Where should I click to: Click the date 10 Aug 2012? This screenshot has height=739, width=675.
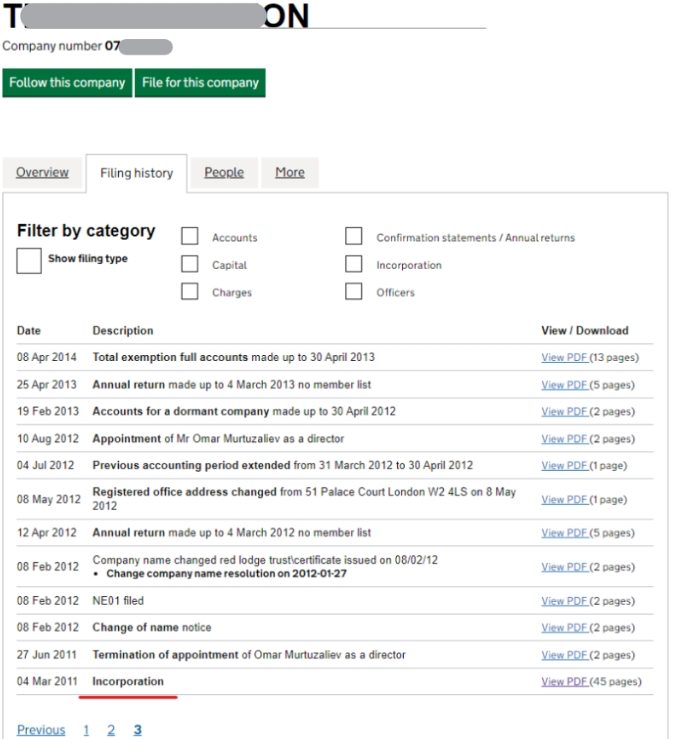[48, 439]
